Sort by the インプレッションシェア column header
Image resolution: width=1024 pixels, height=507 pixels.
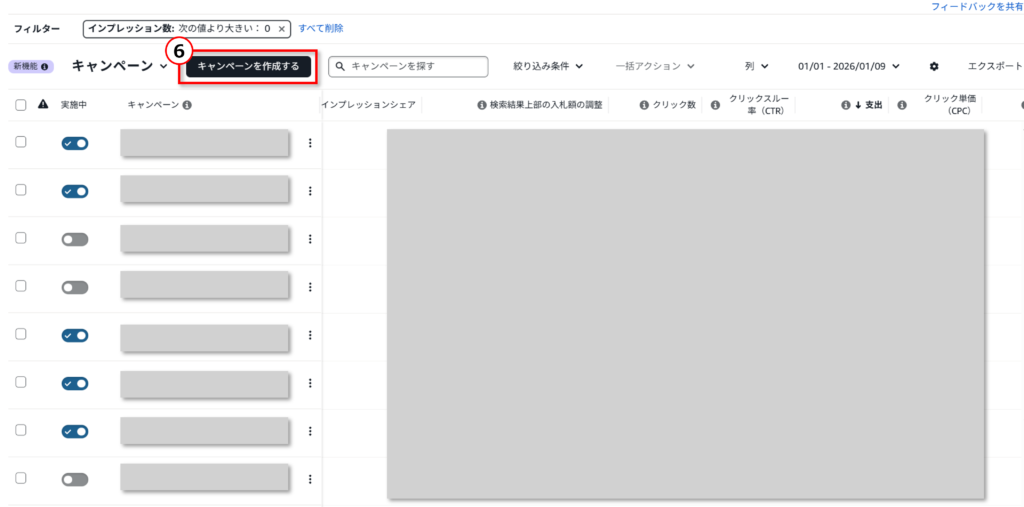point(368,105)
